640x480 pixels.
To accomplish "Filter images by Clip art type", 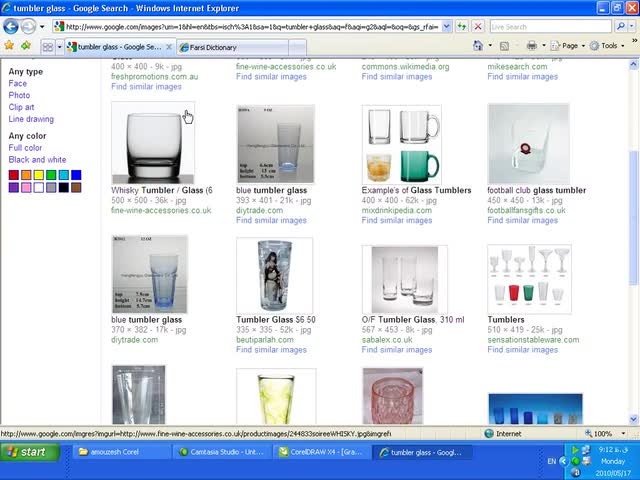I will pos(21,107).
